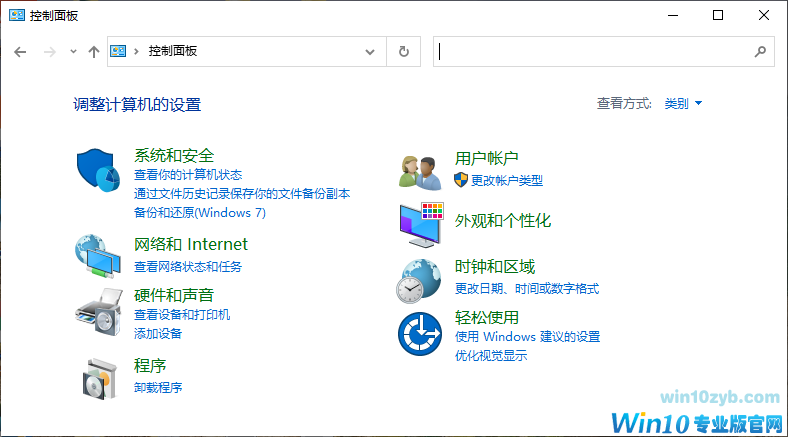Click the 更改帐户类型 link

coord(507,181)
